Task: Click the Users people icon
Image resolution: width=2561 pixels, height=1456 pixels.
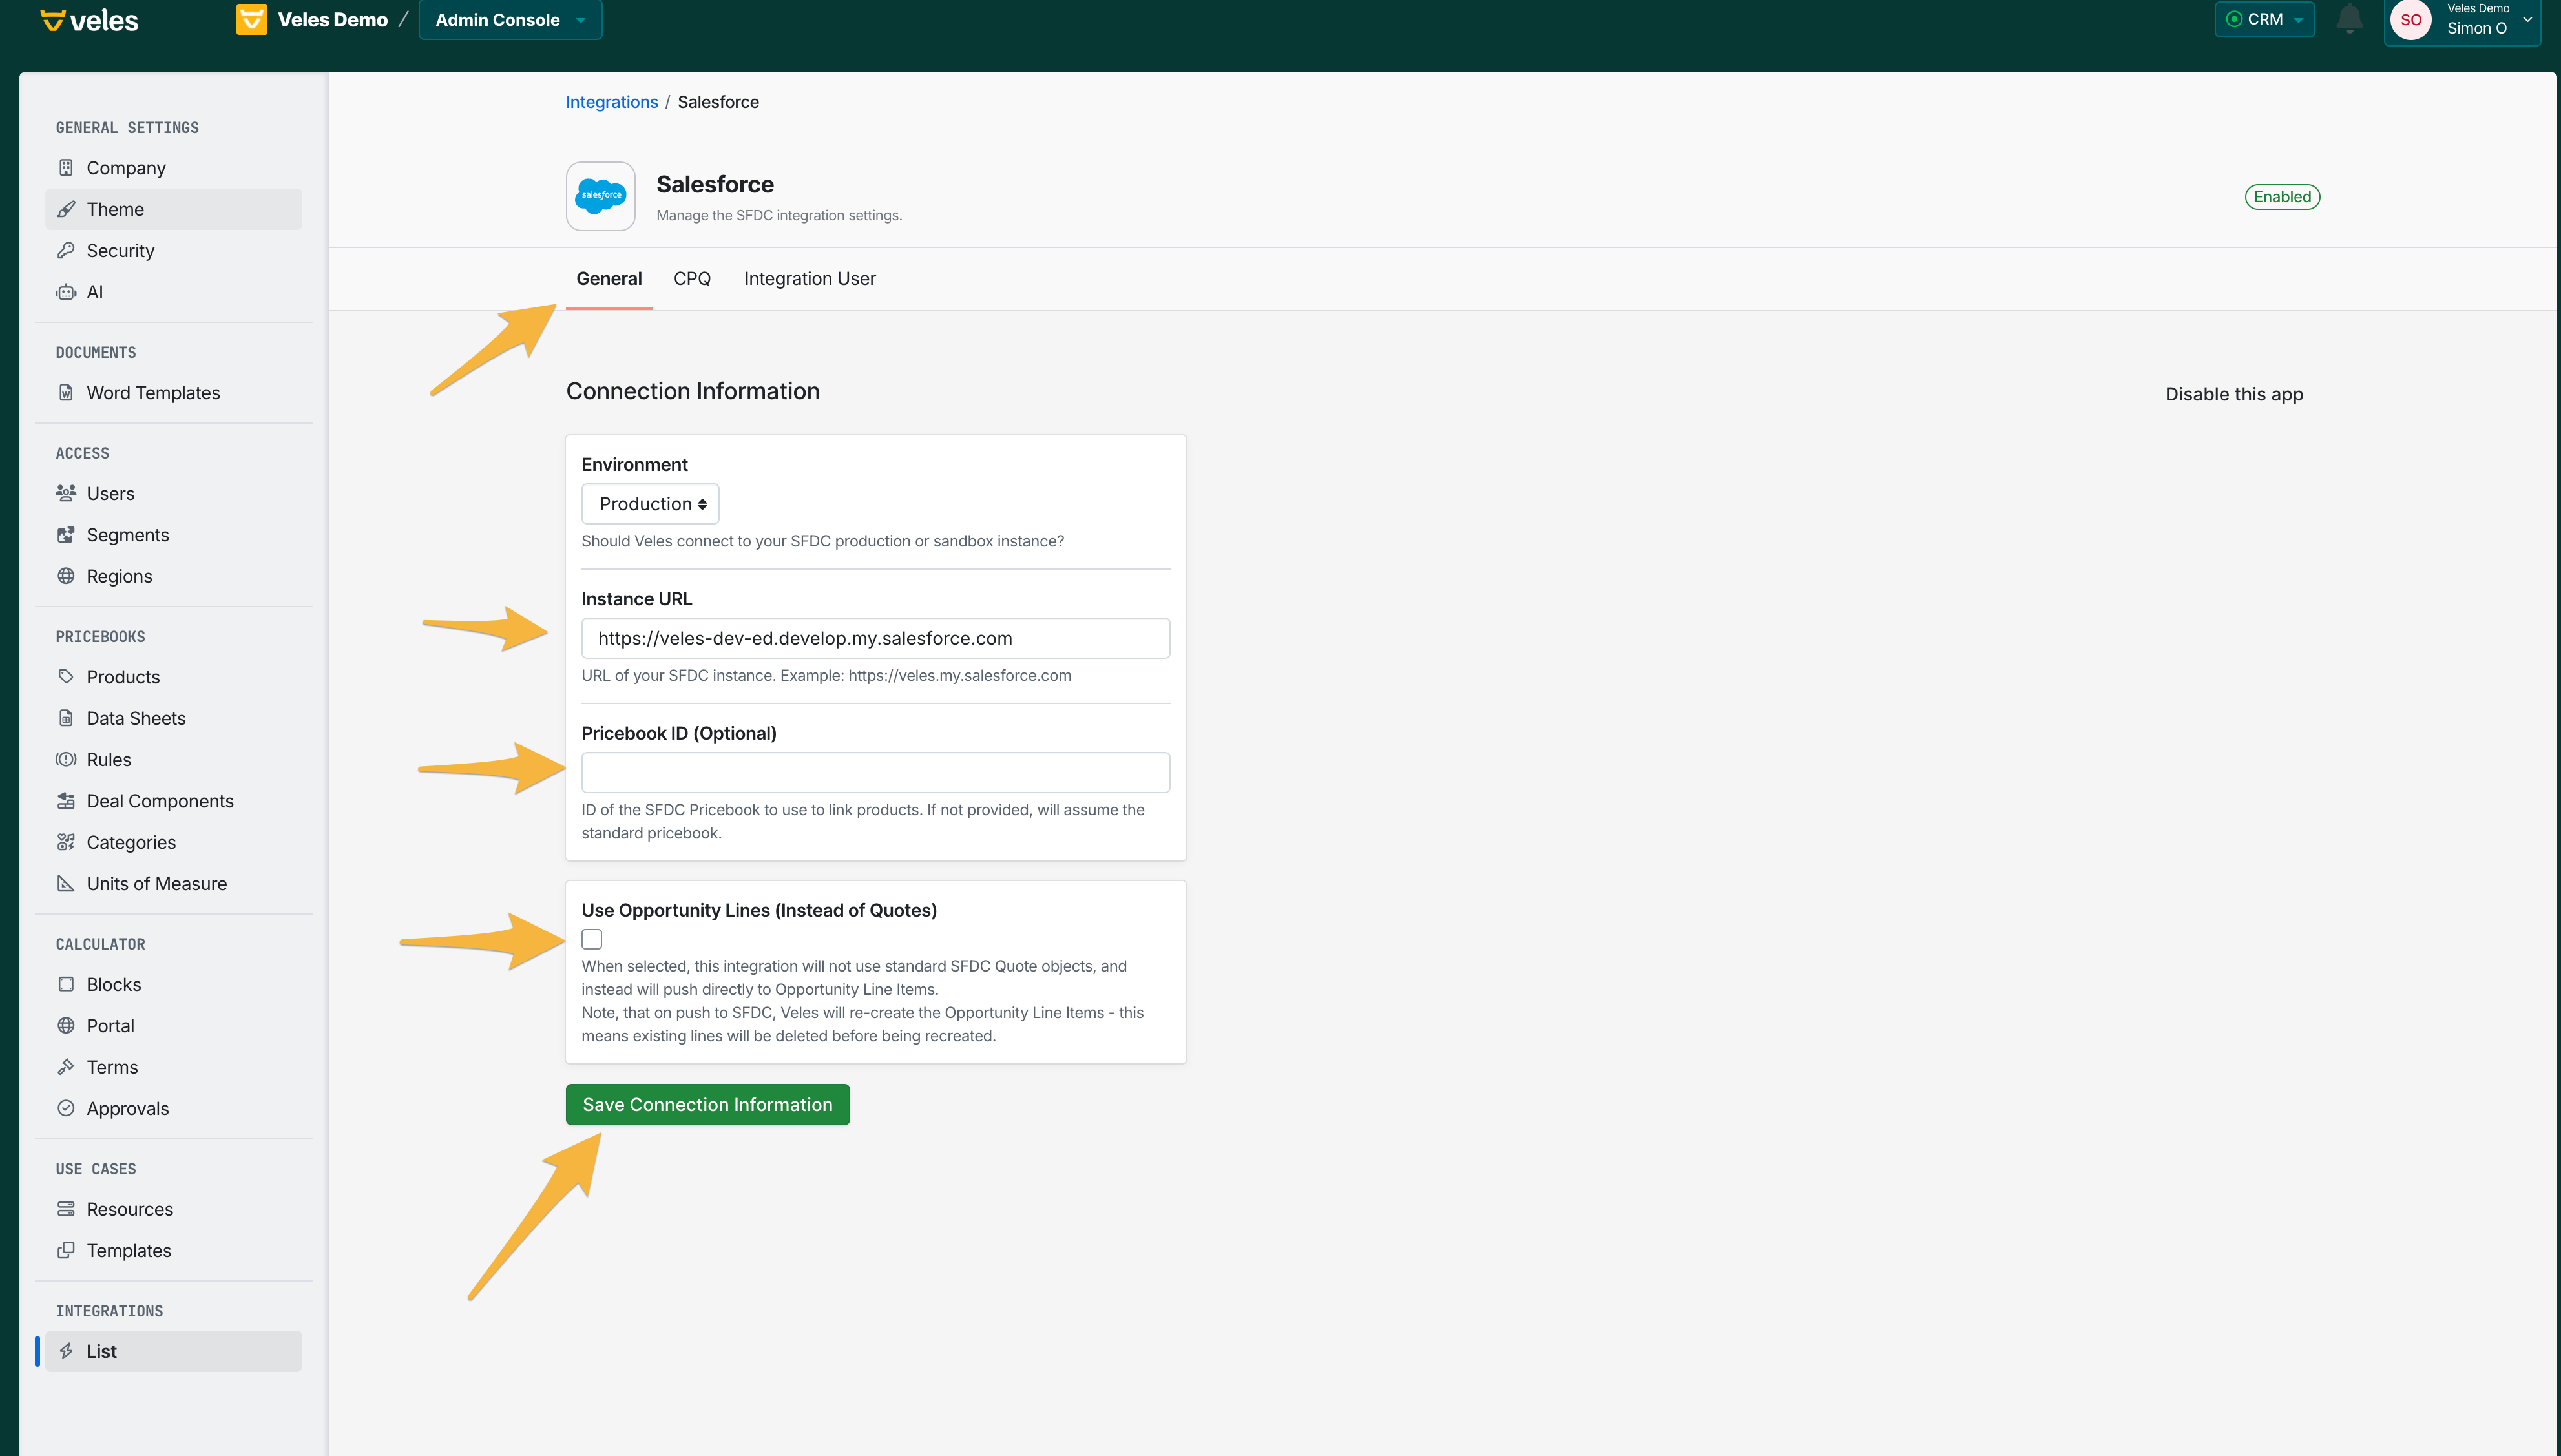Action: [66, 493]
